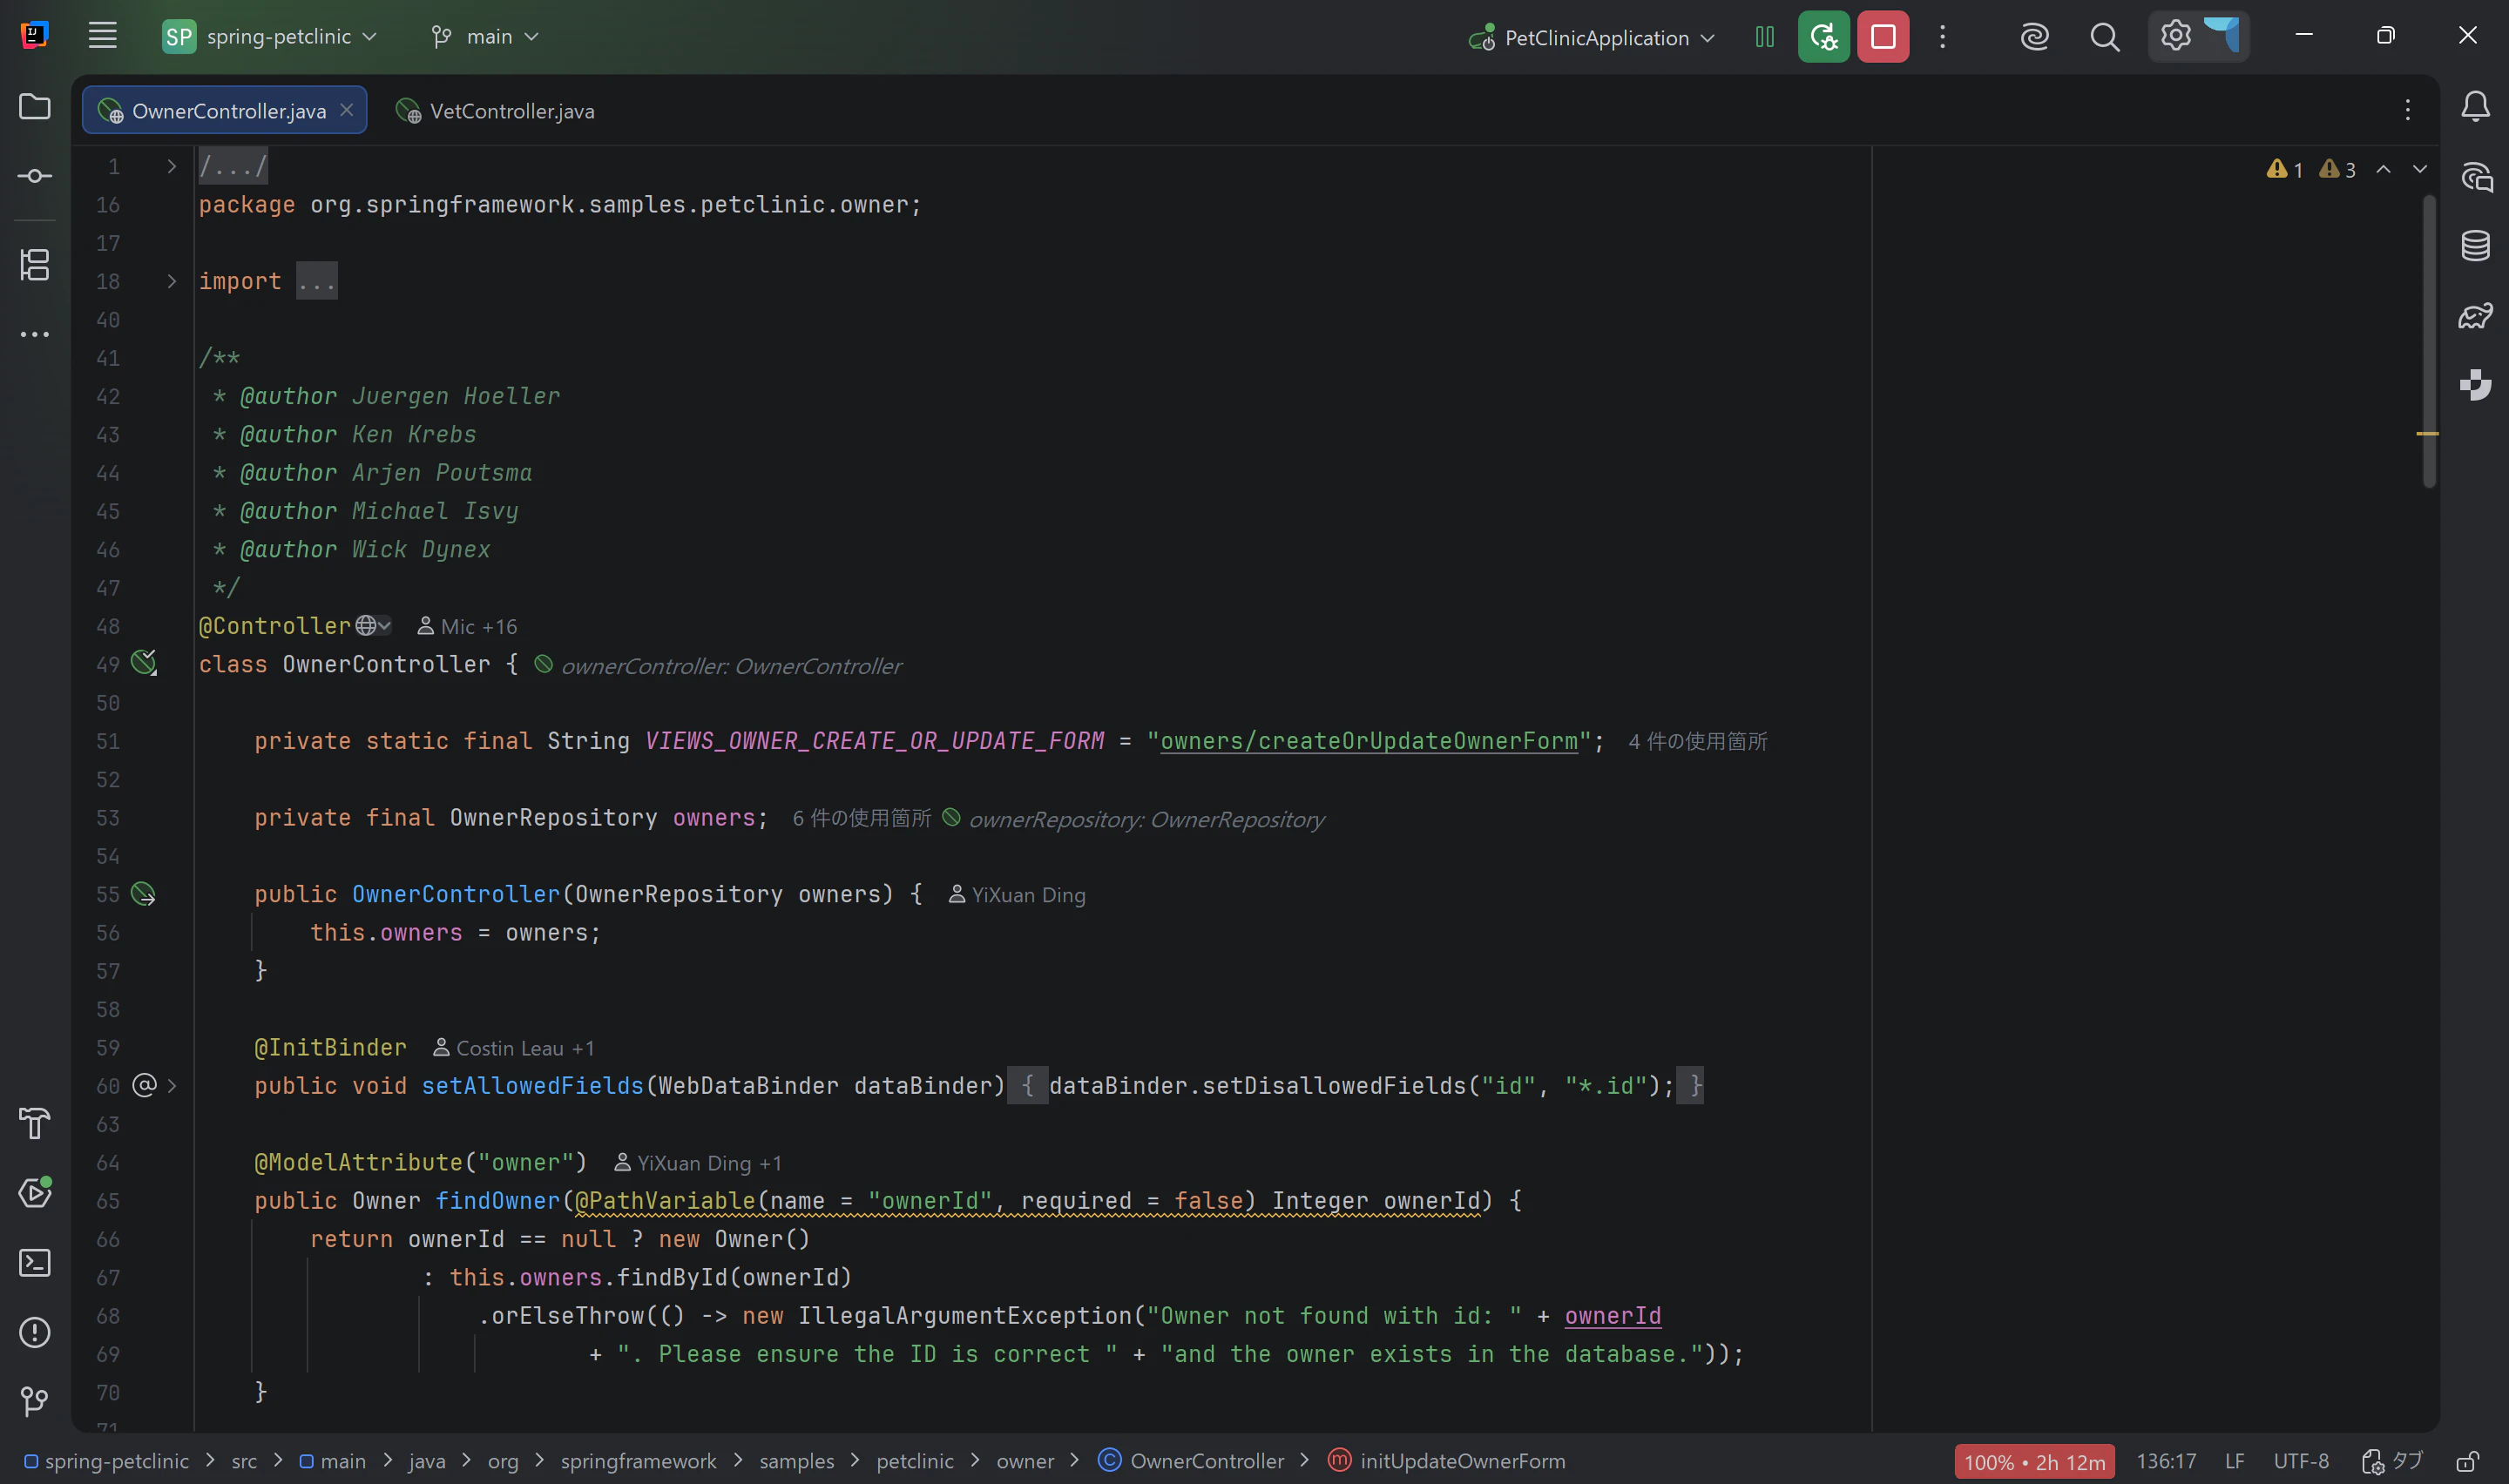Stop the running PetClinicApplication
The image size is (2509, 1484).
tap(1883, 37)
